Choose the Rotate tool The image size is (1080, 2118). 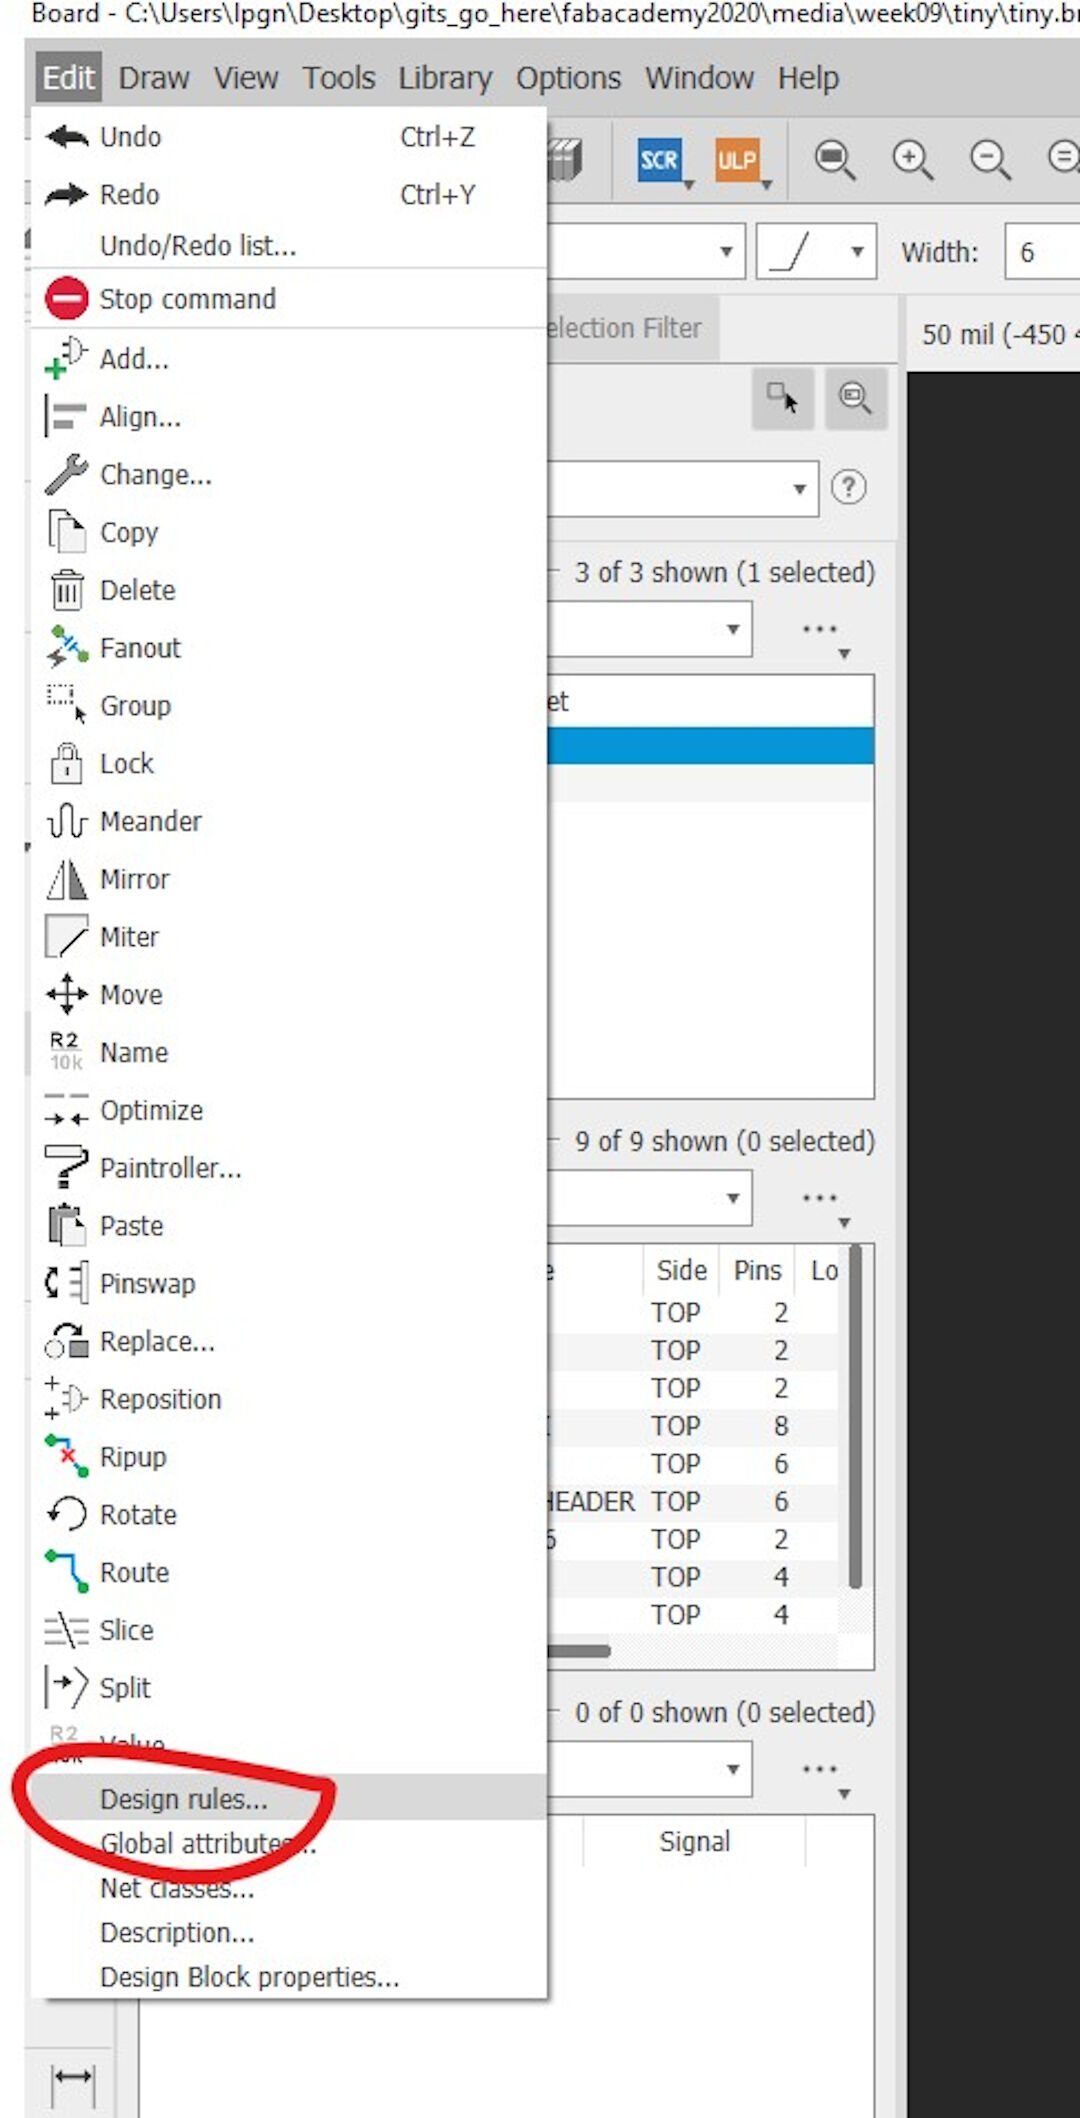289,1514
